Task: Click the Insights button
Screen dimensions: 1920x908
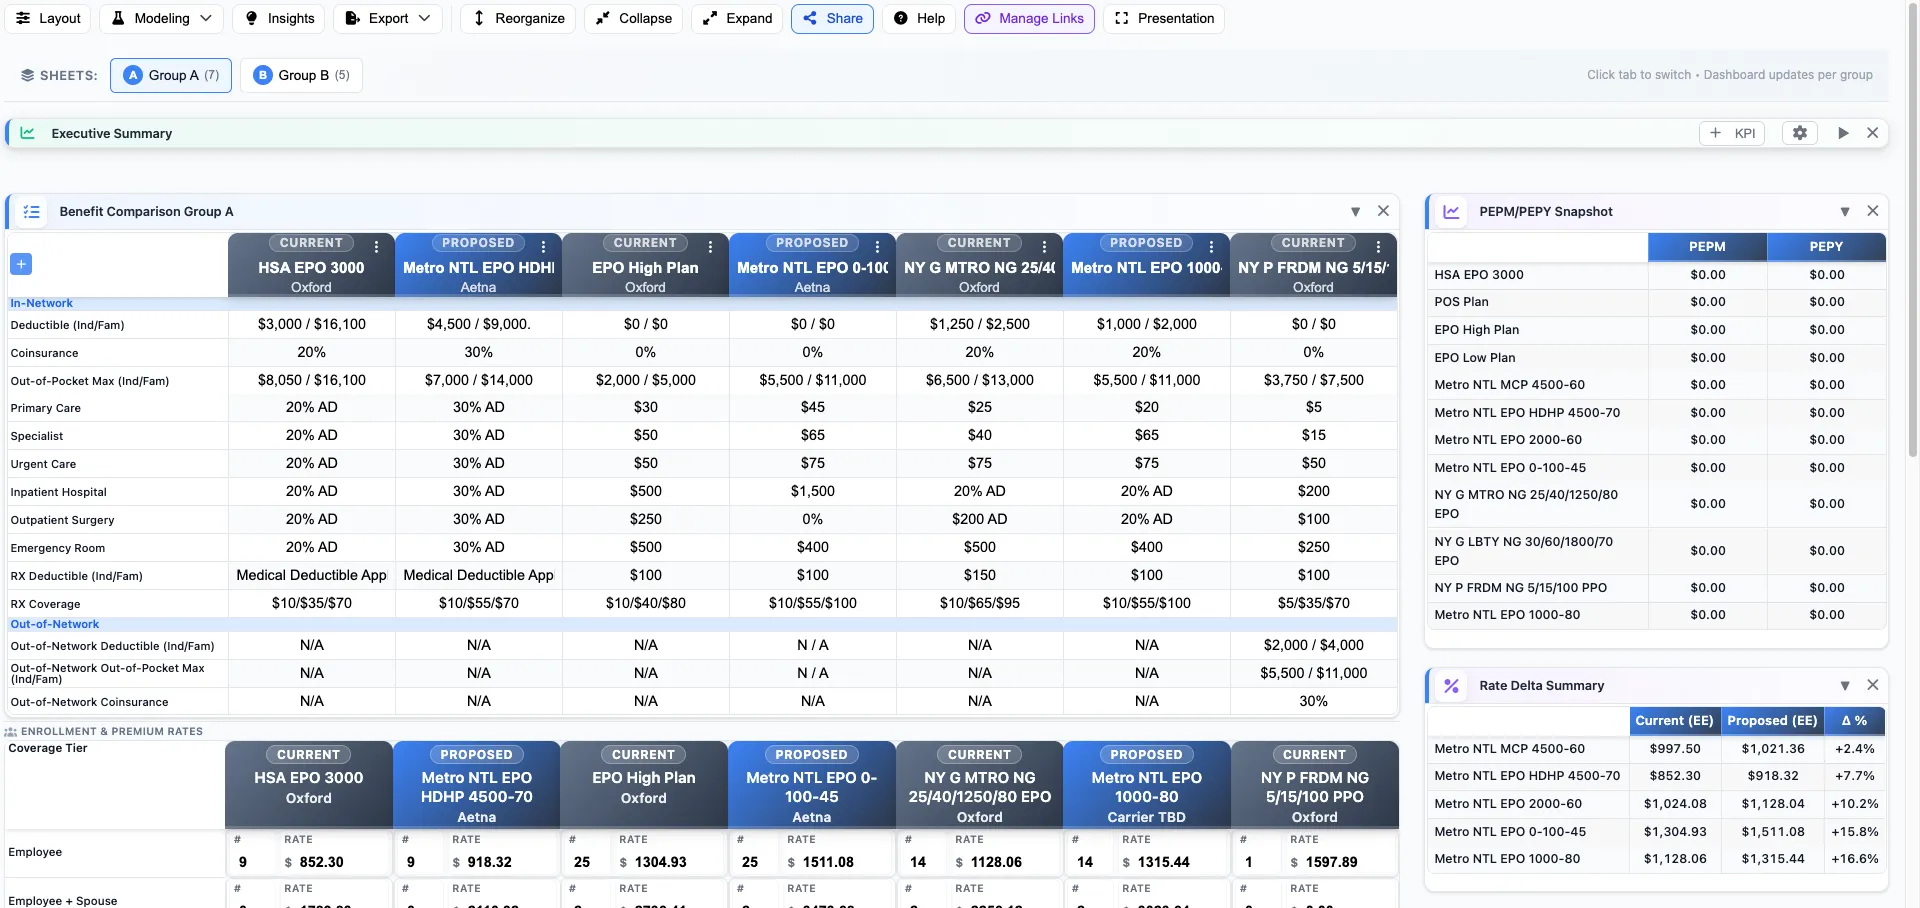Action: tap(279, 18)
